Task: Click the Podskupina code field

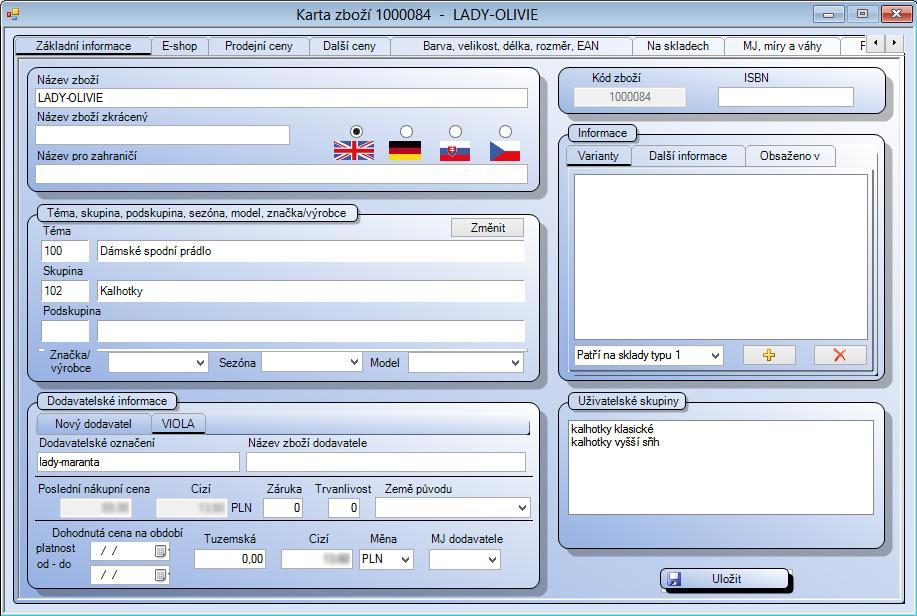Action: click(x=65, y=331)
